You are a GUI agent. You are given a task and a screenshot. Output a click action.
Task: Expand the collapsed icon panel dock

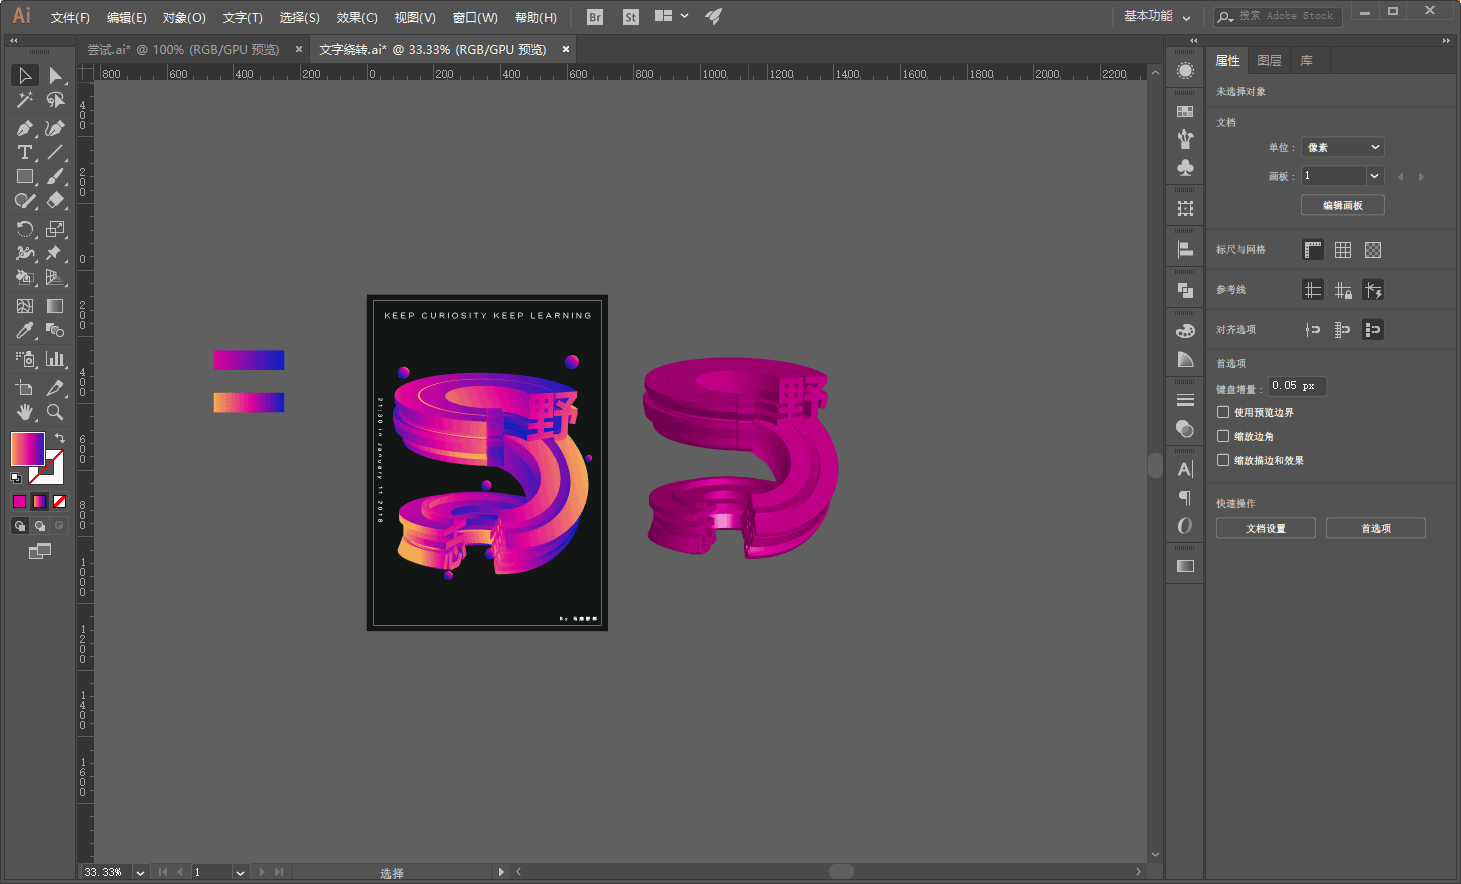pyautogui.click(x=1193, y=41)
